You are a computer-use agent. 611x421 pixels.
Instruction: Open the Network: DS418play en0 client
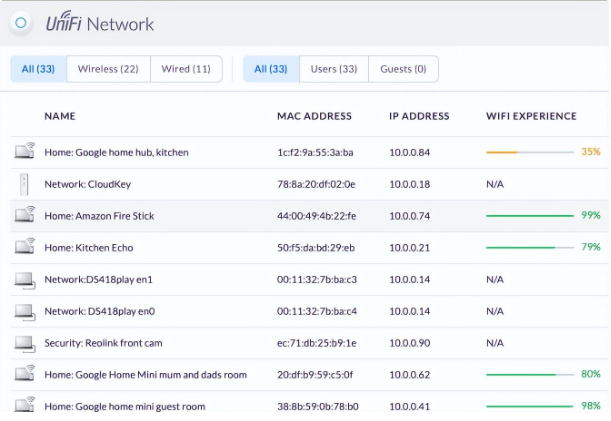click(x=100, y=311)
